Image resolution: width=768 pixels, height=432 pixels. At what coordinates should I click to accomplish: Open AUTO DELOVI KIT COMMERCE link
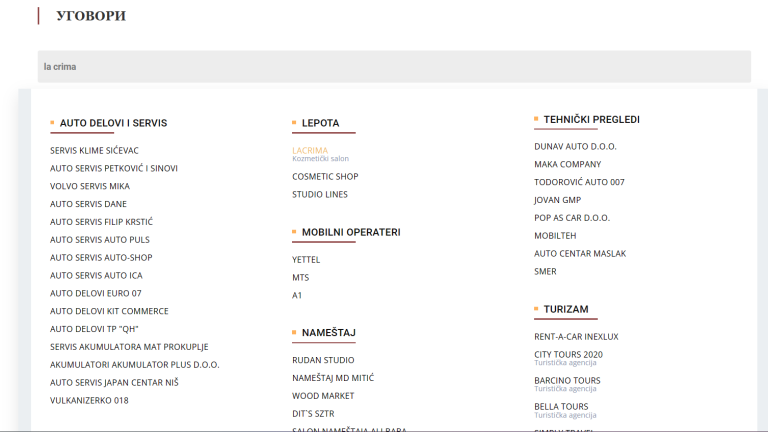tap(109, 312)
